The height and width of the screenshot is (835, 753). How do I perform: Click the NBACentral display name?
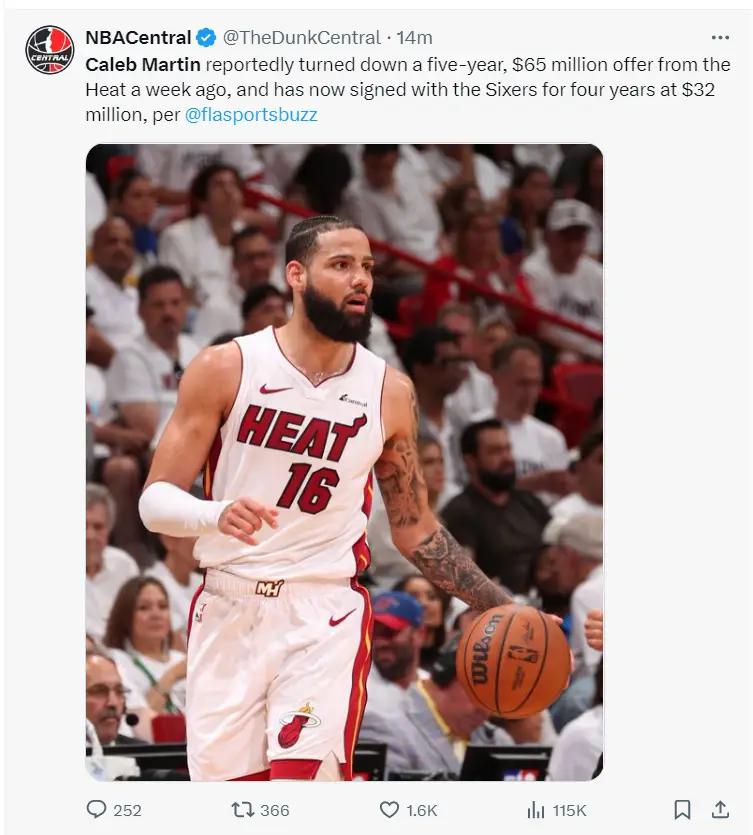tap(138, 38)
